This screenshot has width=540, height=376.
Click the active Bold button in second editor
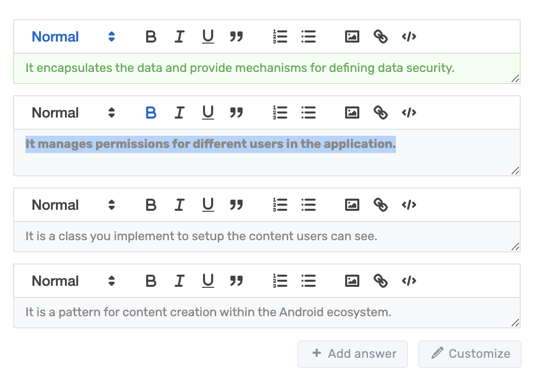coord(151,113)
